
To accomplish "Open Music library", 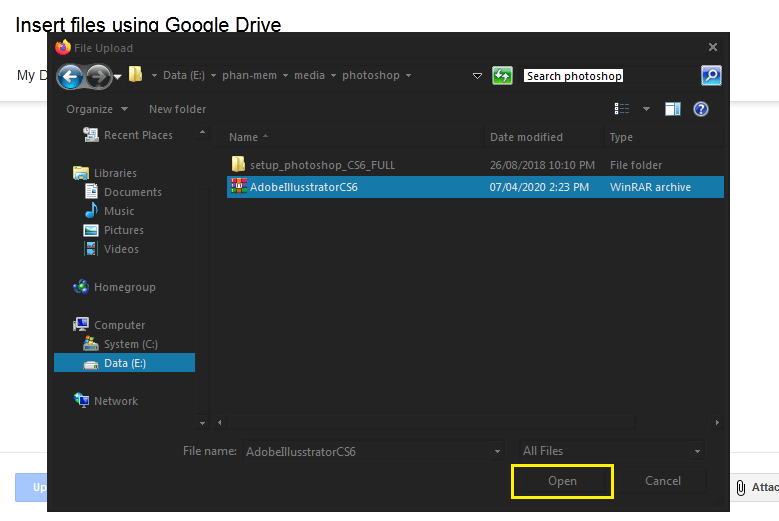I will [x=109, y=211].
